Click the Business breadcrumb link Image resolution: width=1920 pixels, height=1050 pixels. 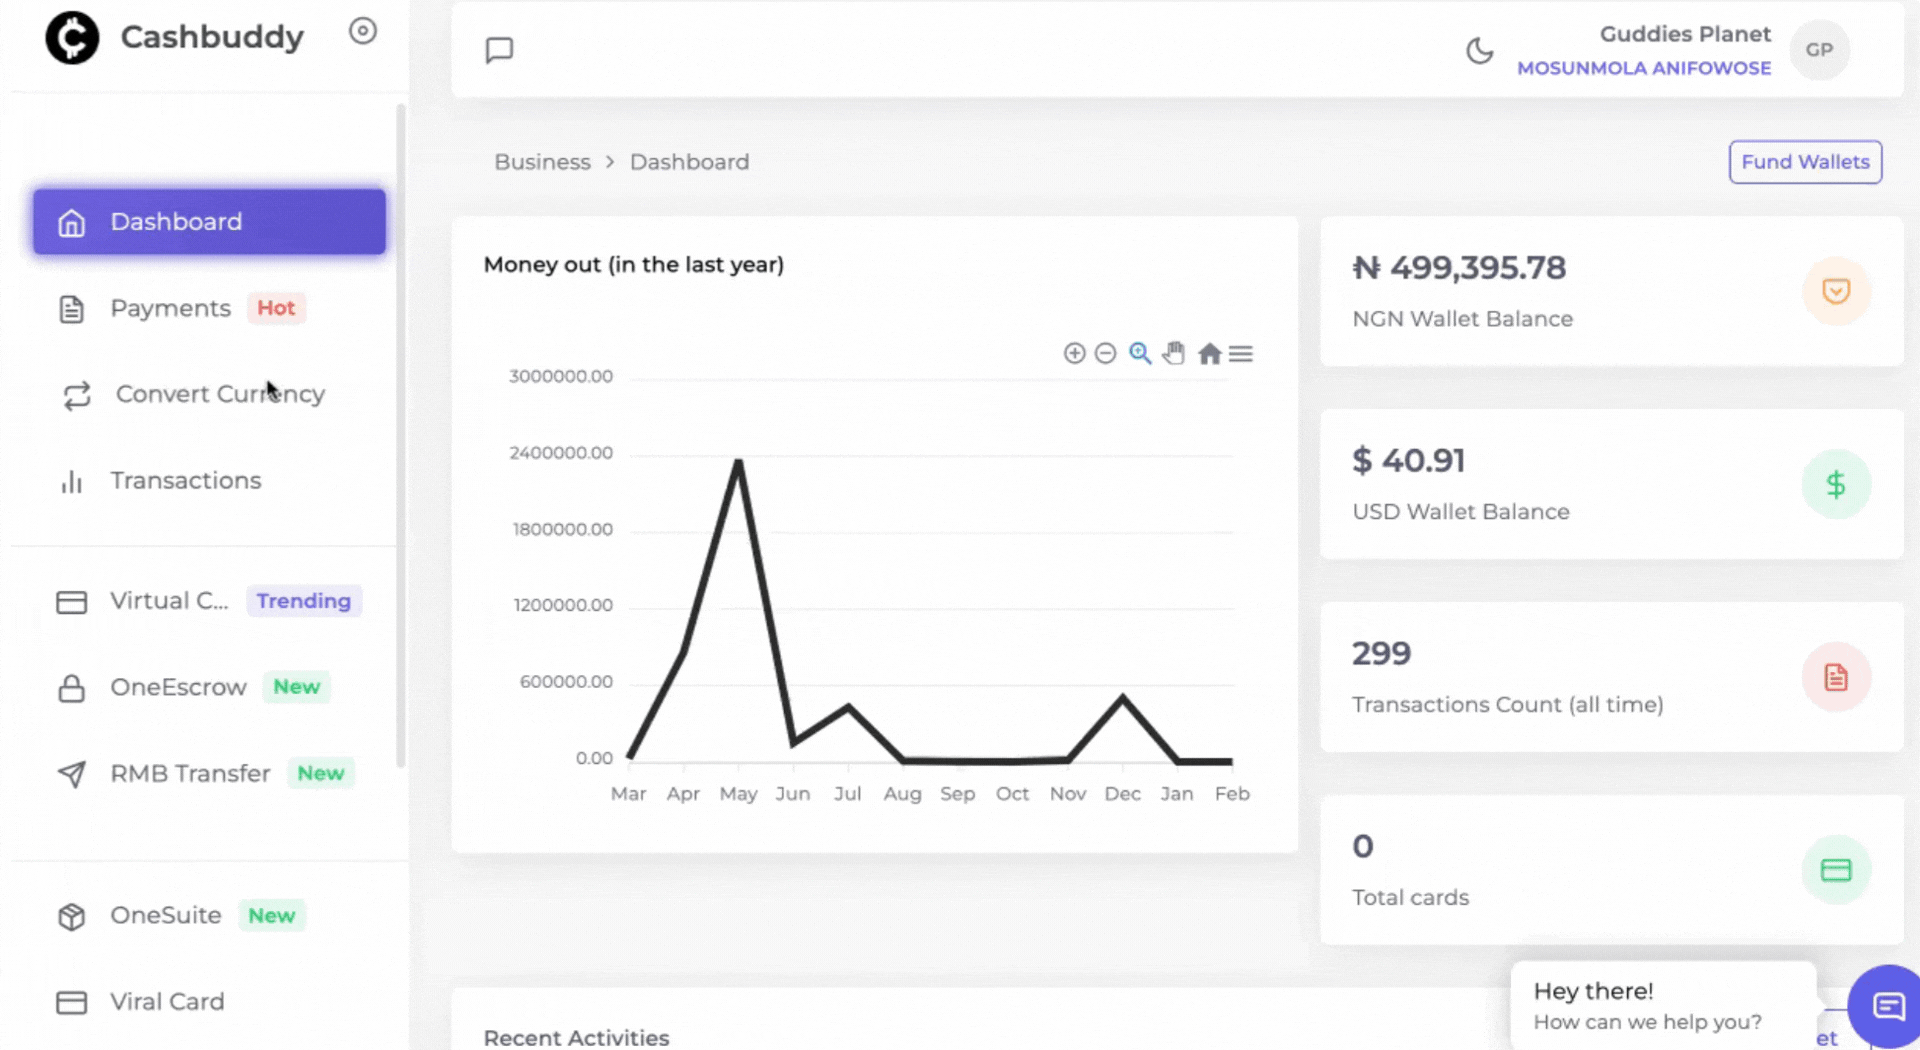point(542,162)
